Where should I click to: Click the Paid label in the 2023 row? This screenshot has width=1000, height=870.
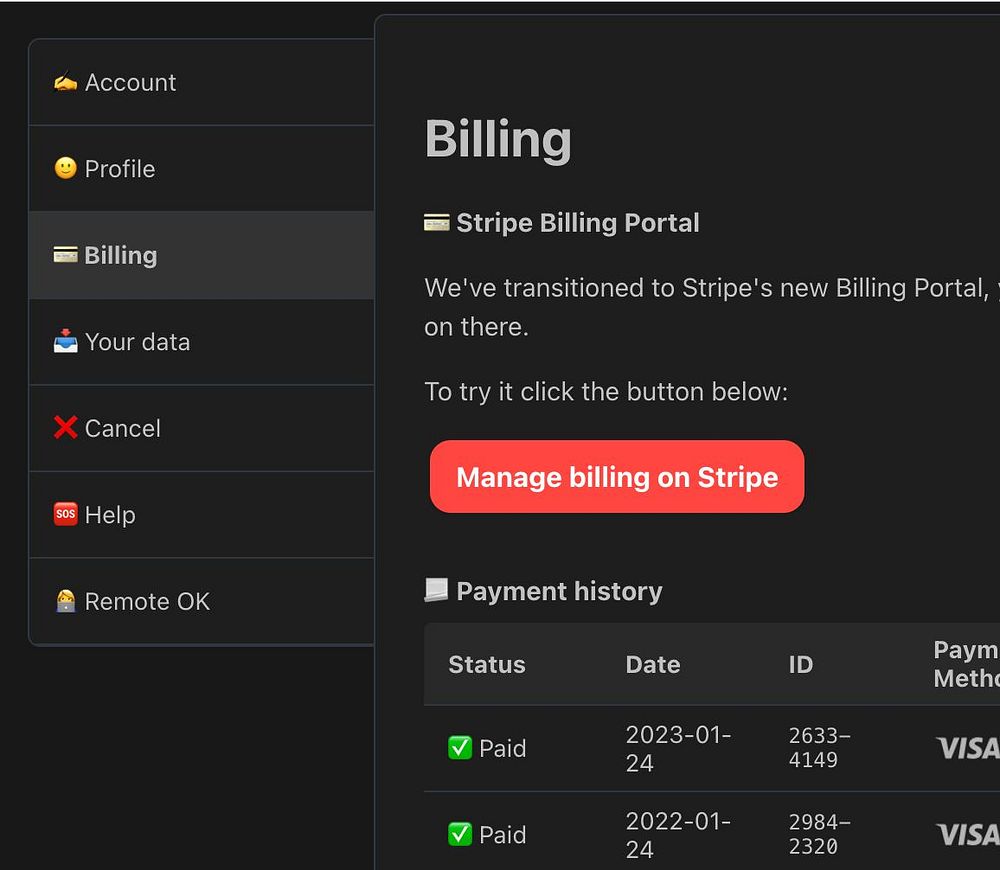503,748
